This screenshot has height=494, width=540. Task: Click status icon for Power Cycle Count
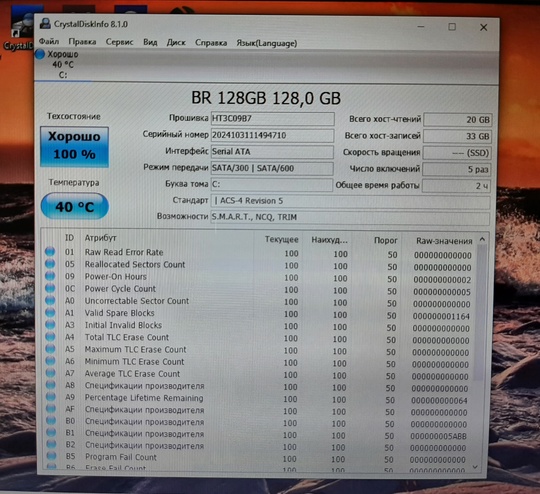pyautogui.click(x=50, y=288)
